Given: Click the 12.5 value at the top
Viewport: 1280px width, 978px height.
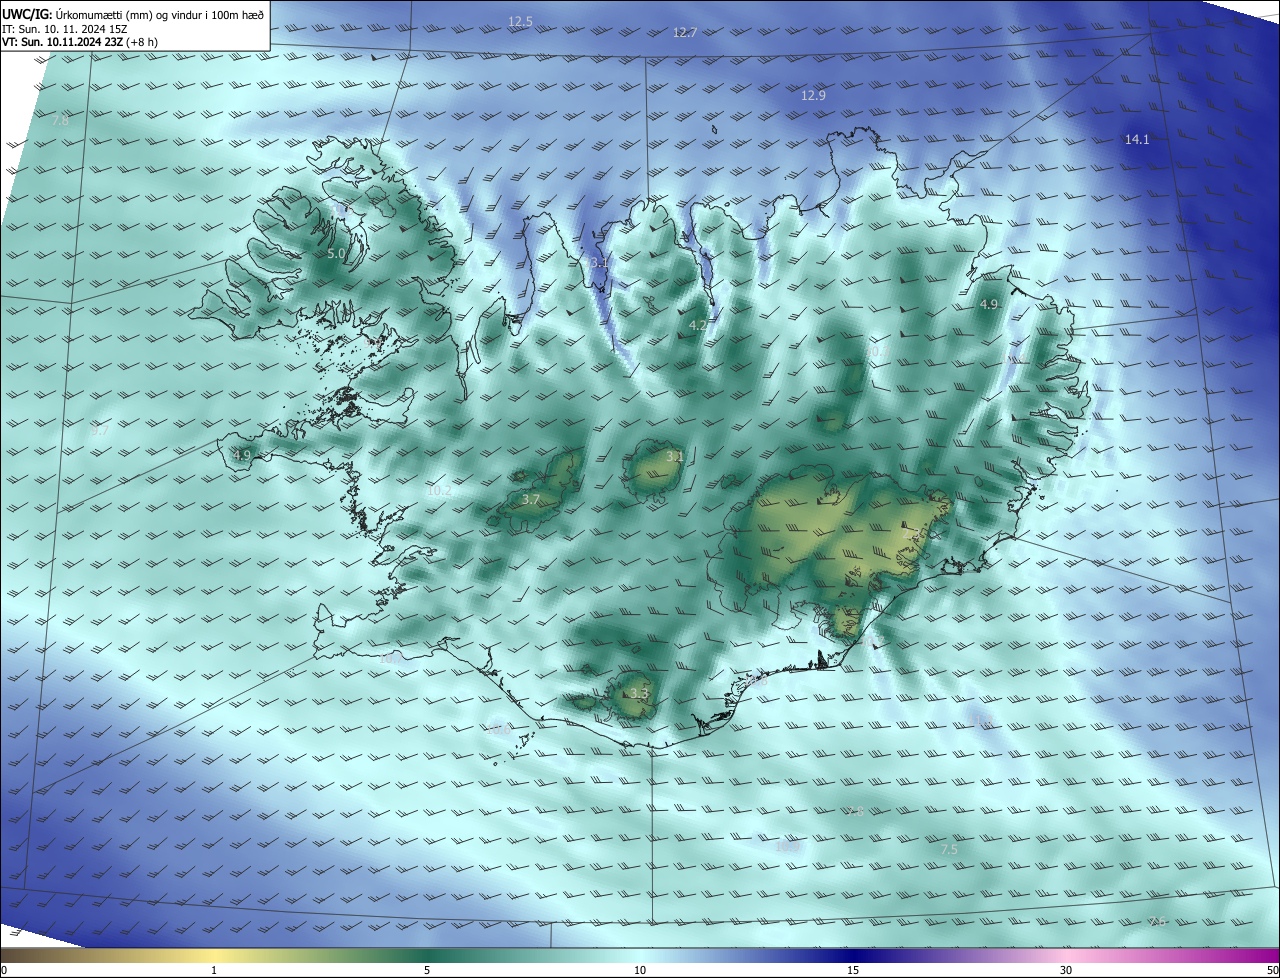Looking at the screenshot, I should click(x=520, y=21).
